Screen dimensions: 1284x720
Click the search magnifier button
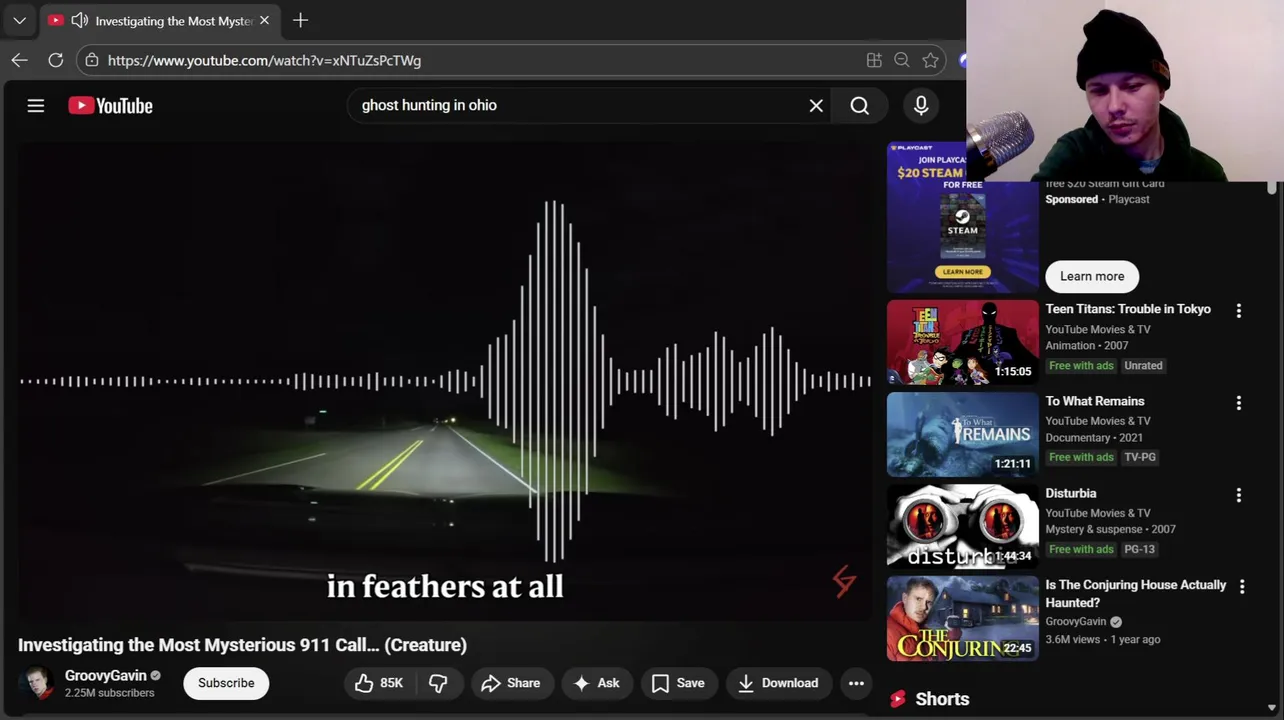859,105
